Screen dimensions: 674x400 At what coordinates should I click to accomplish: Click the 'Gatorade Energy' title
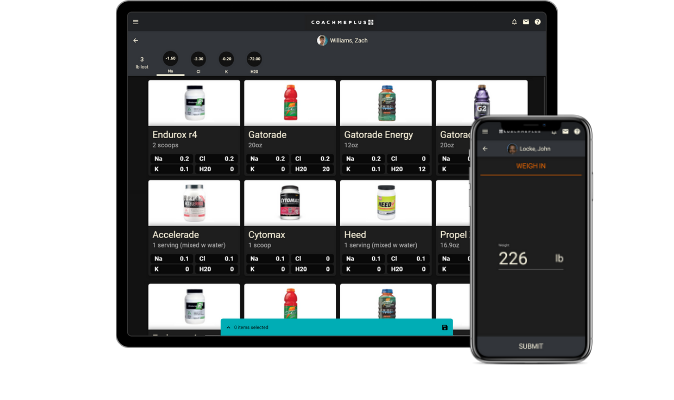pos(378,135)
